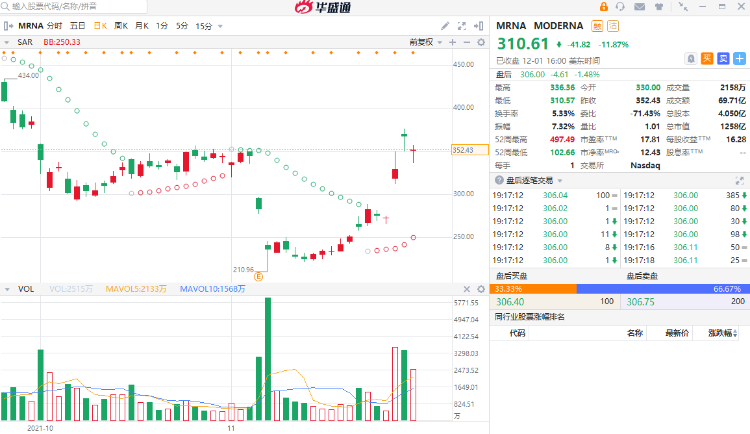Open VOL indicator dropdown arrow

(7, 289)
